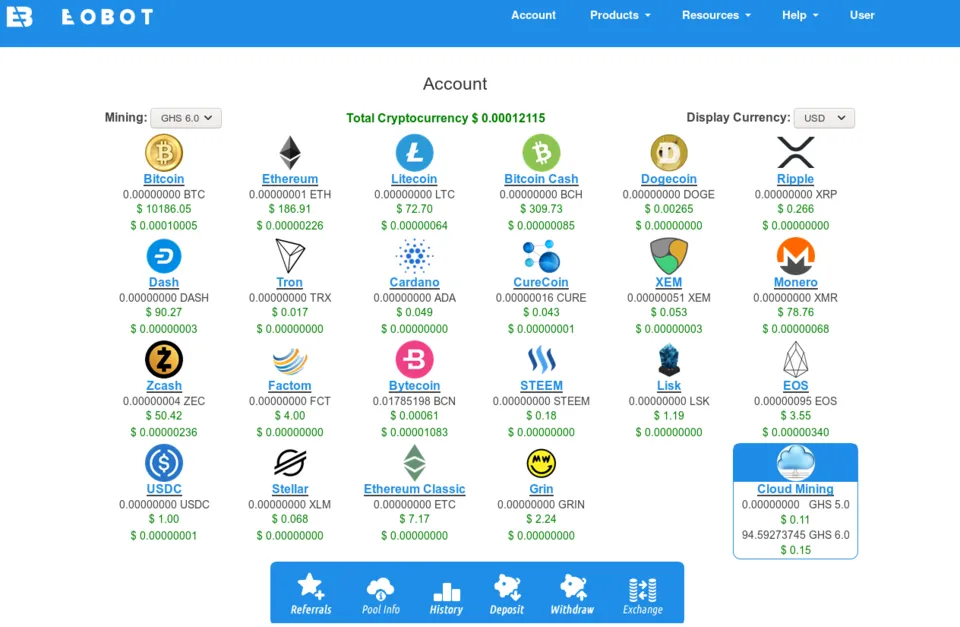Click the Grin smiley icon

click(541, 464)
